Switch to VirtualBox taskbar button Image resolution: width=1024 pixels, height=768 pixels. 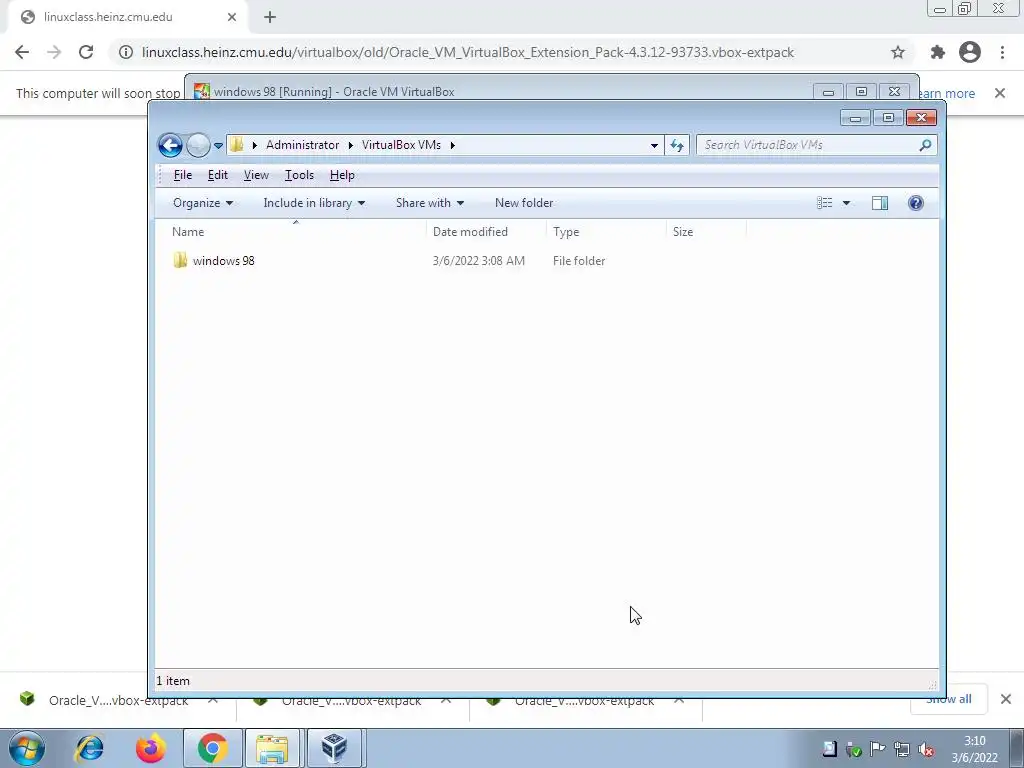pyautogui.click(x=334, y=748)
